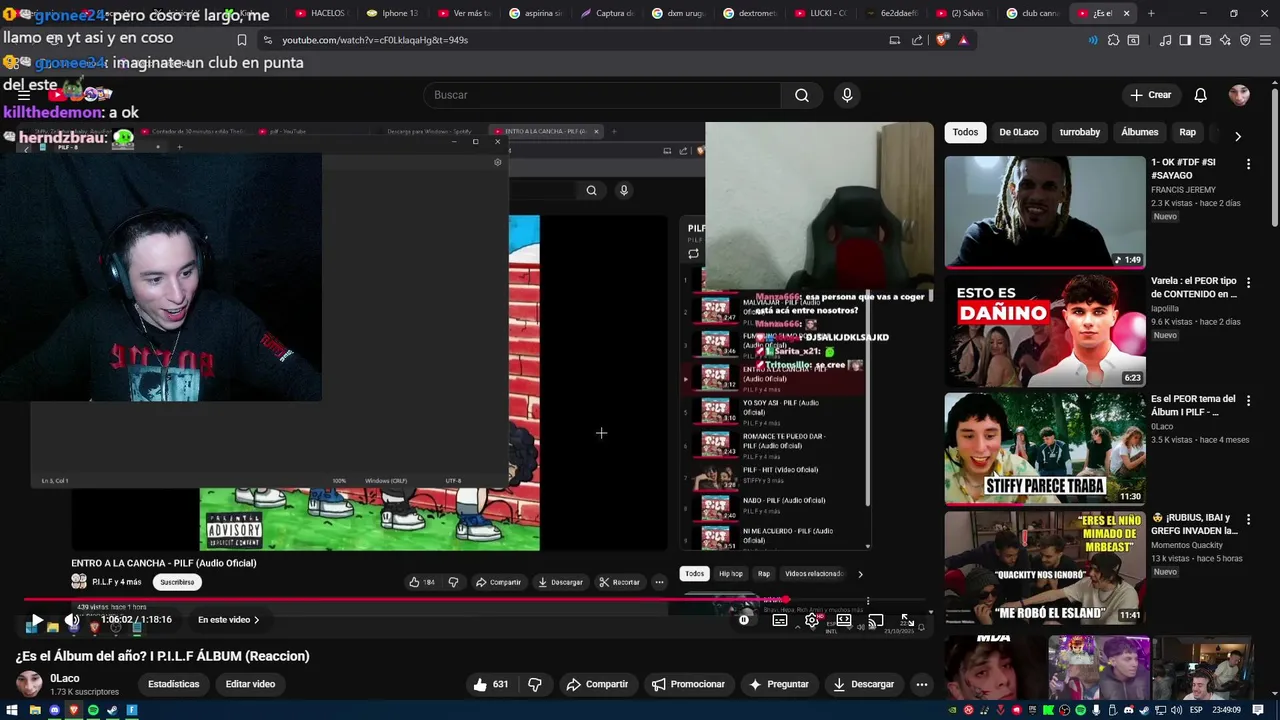Bookmark the page with the bookmark icon
This screenshot has height=720, width=1280.
[241, 40]
